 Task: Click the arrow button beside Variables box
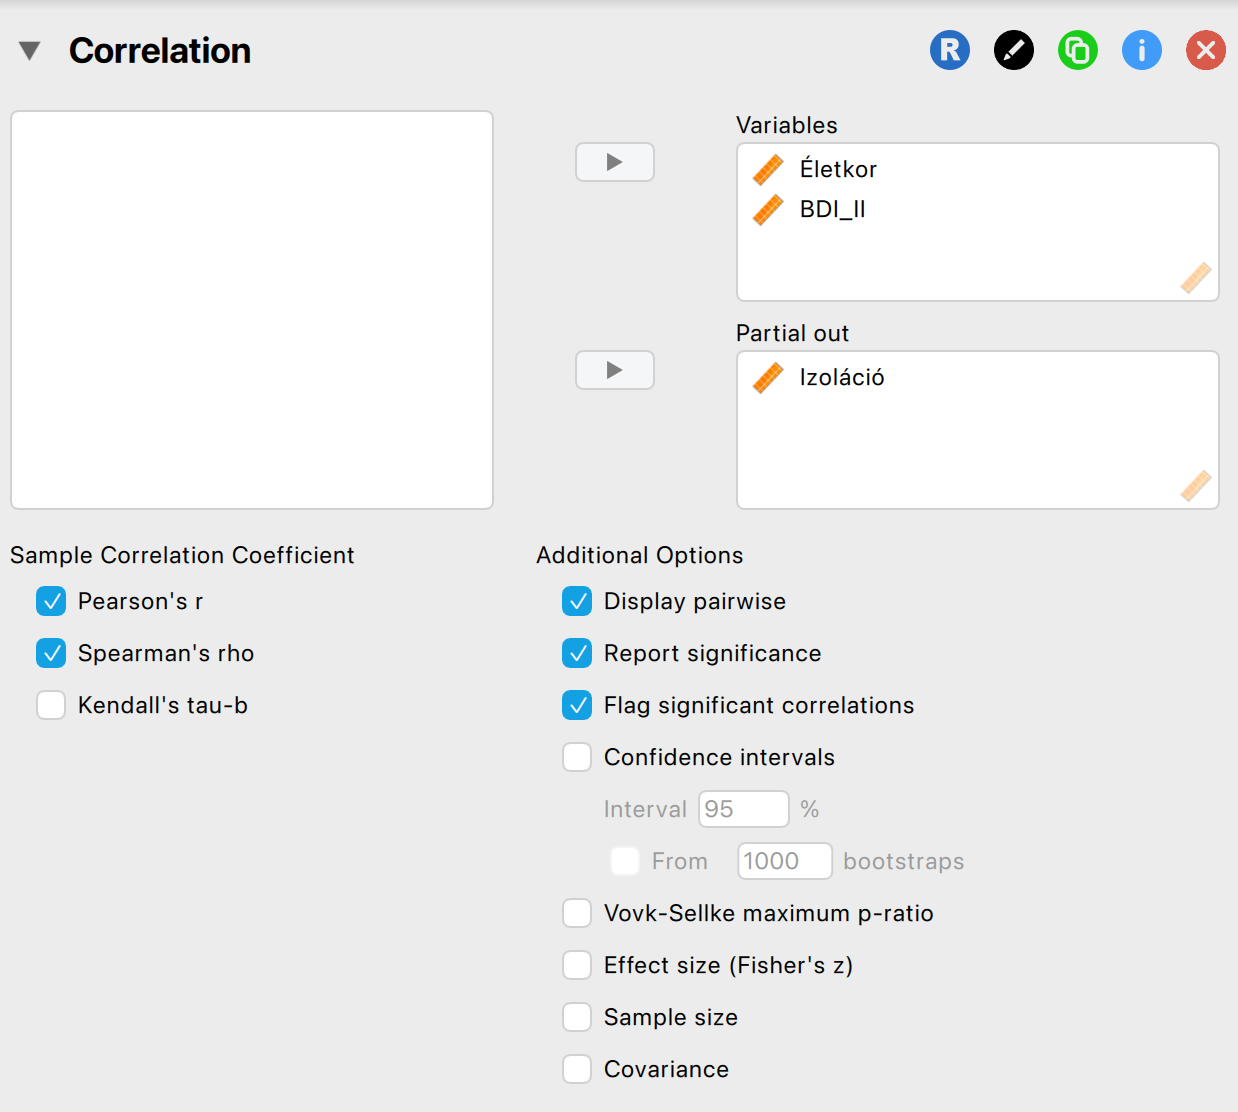tap(614, 162)
